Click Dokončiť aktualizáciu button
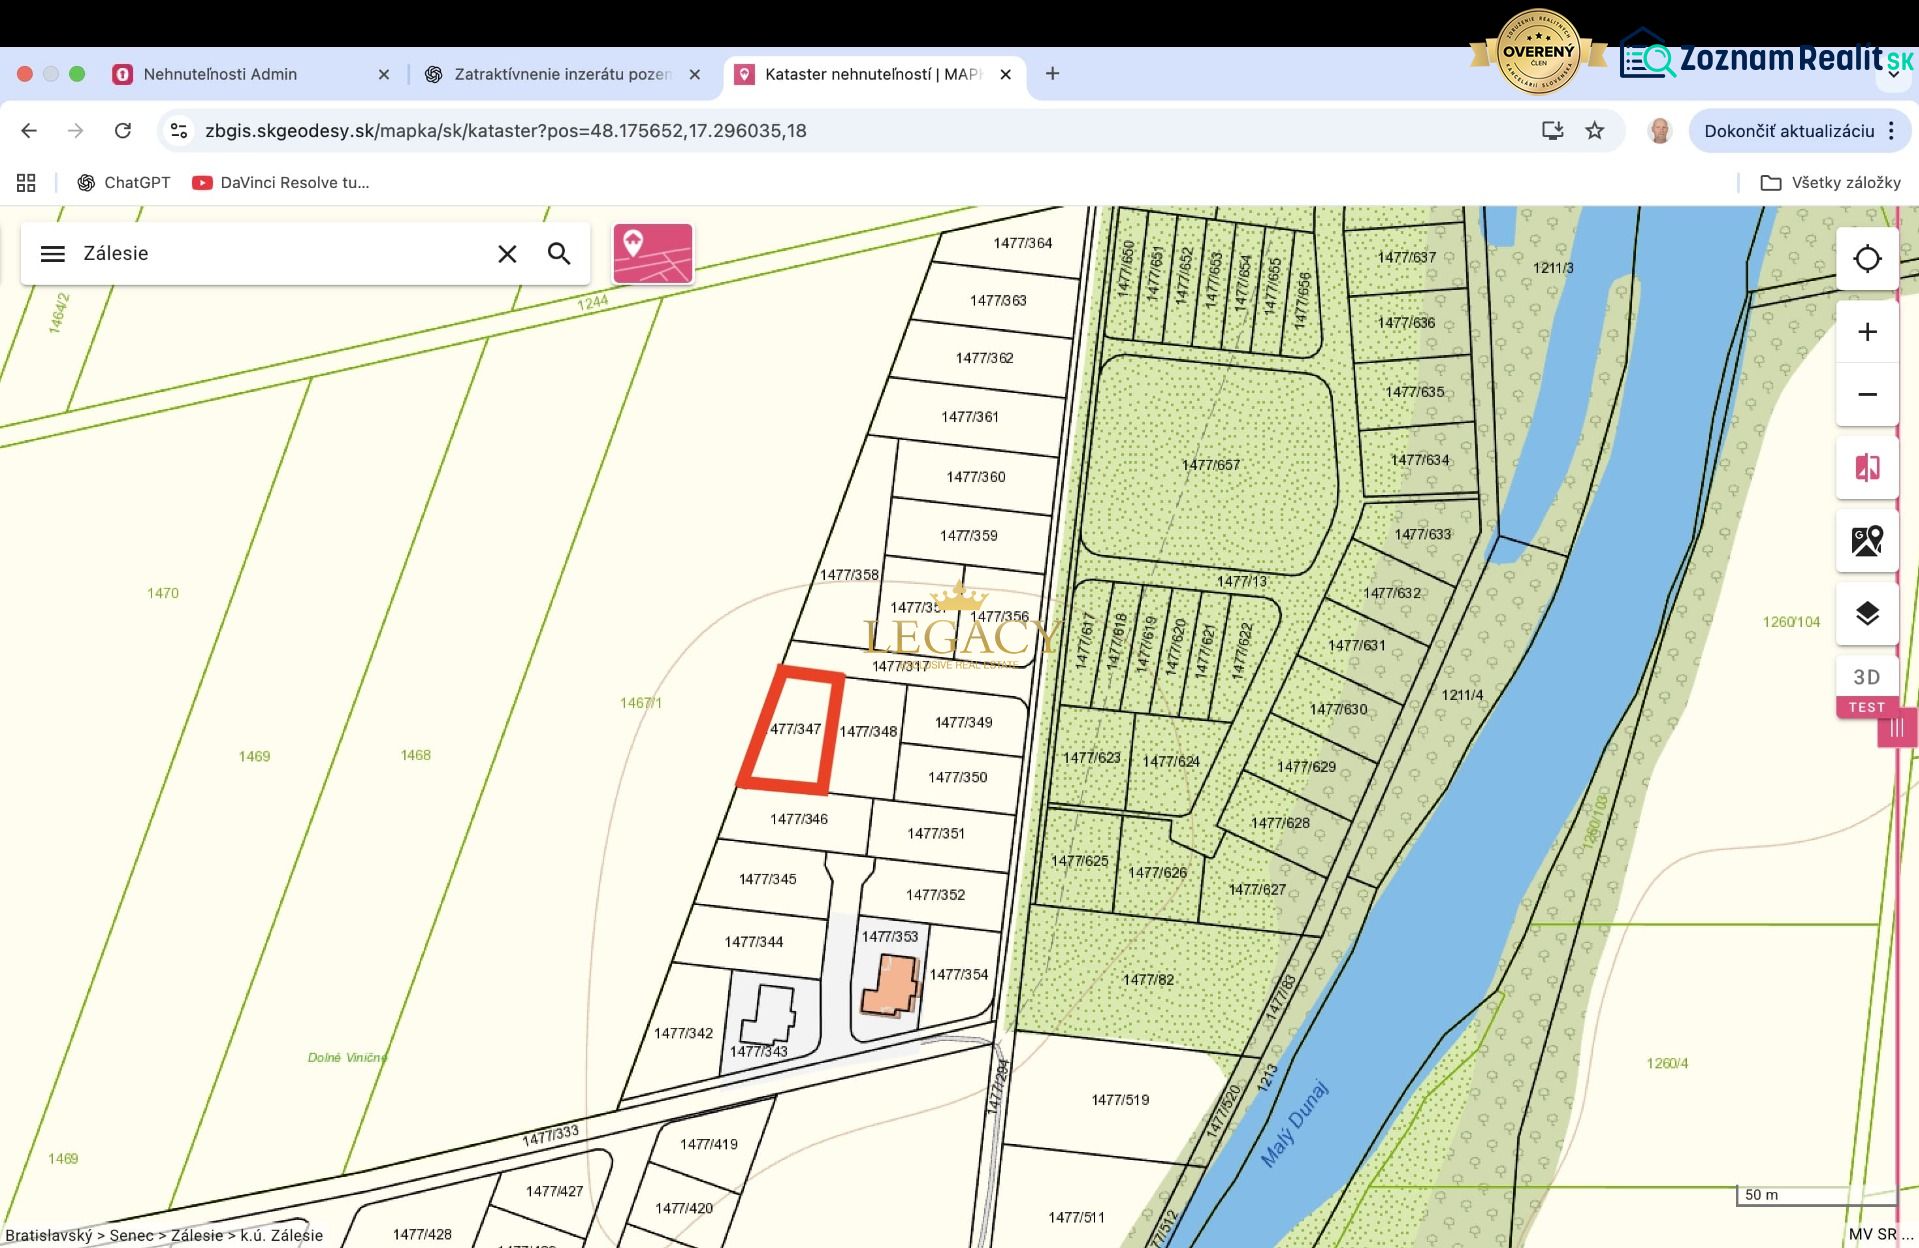Image resolution: width=1919 pixels, height=1248 pixels. click(1789, 131)
